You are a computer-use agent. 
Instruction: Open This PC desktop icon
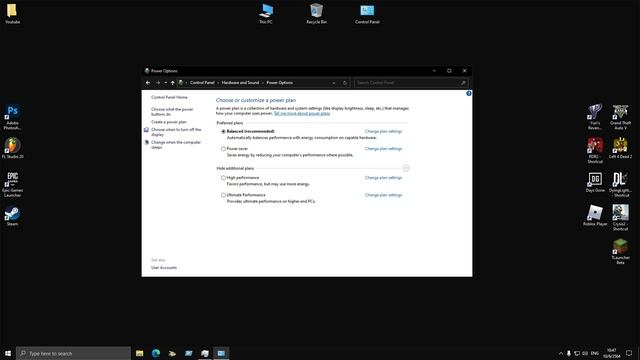pos(266,13)
